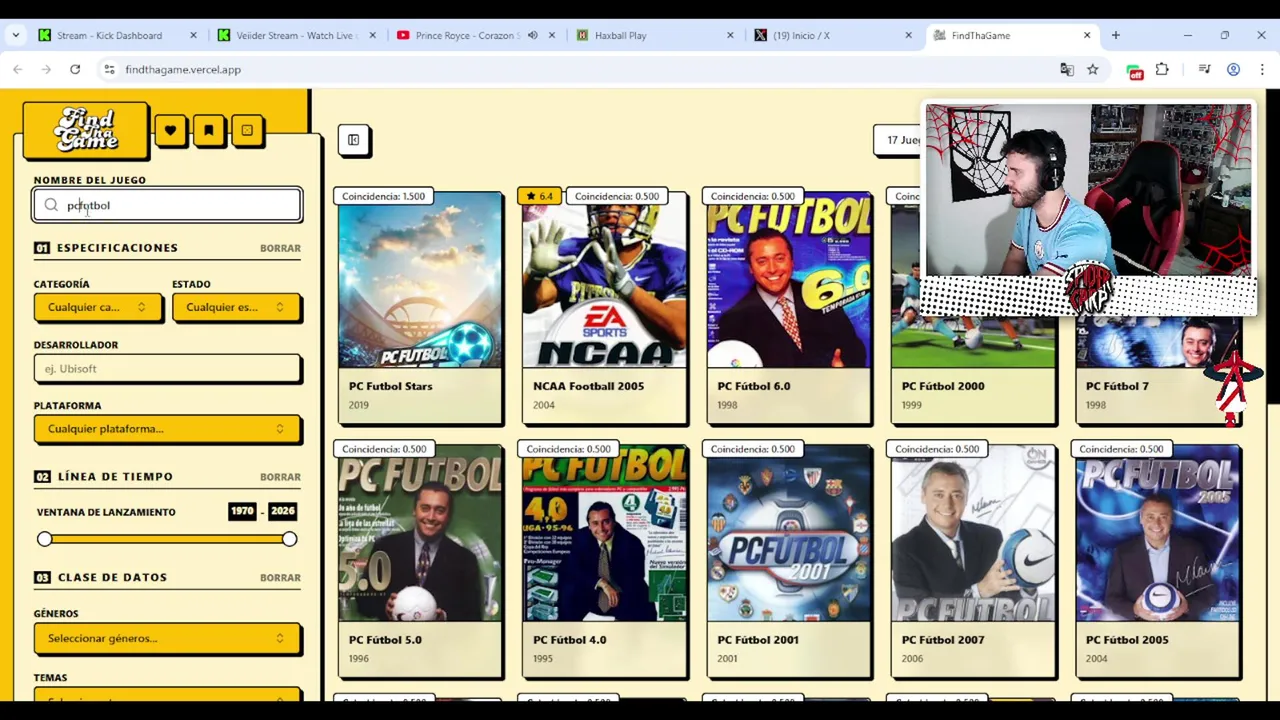Click the 2026 end year box

point(283,511)
